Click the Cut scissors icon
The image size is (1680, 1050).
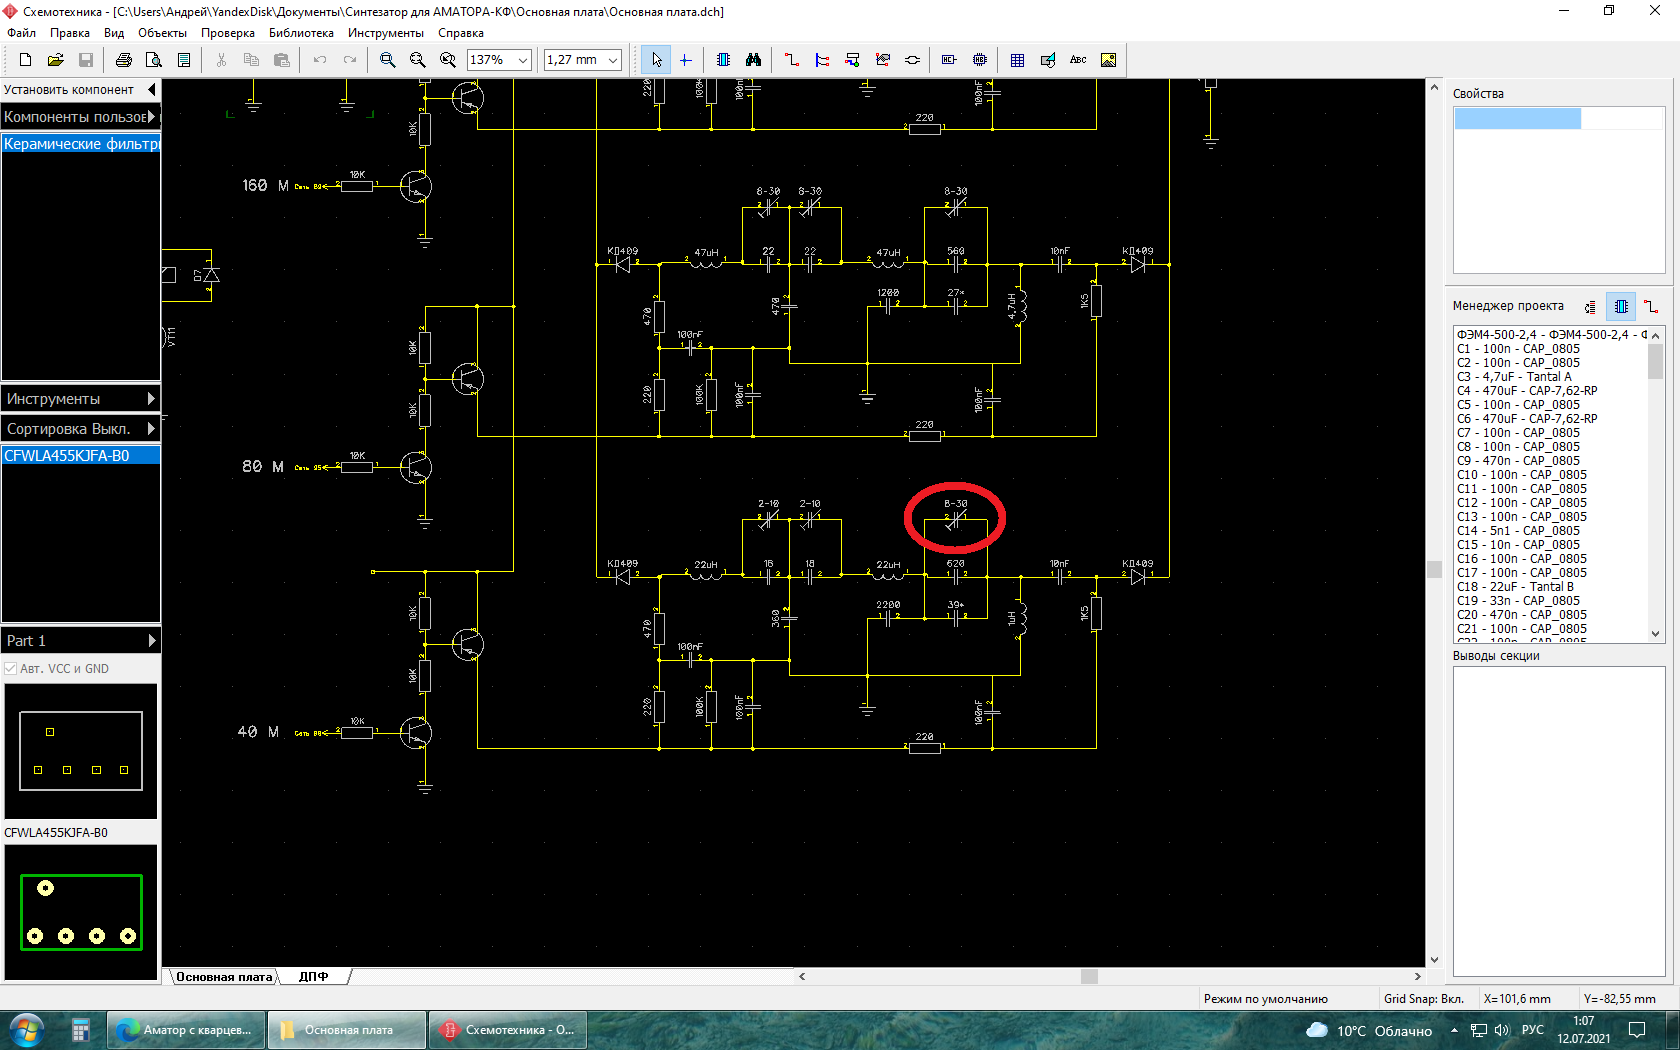(x=221, y=60)
